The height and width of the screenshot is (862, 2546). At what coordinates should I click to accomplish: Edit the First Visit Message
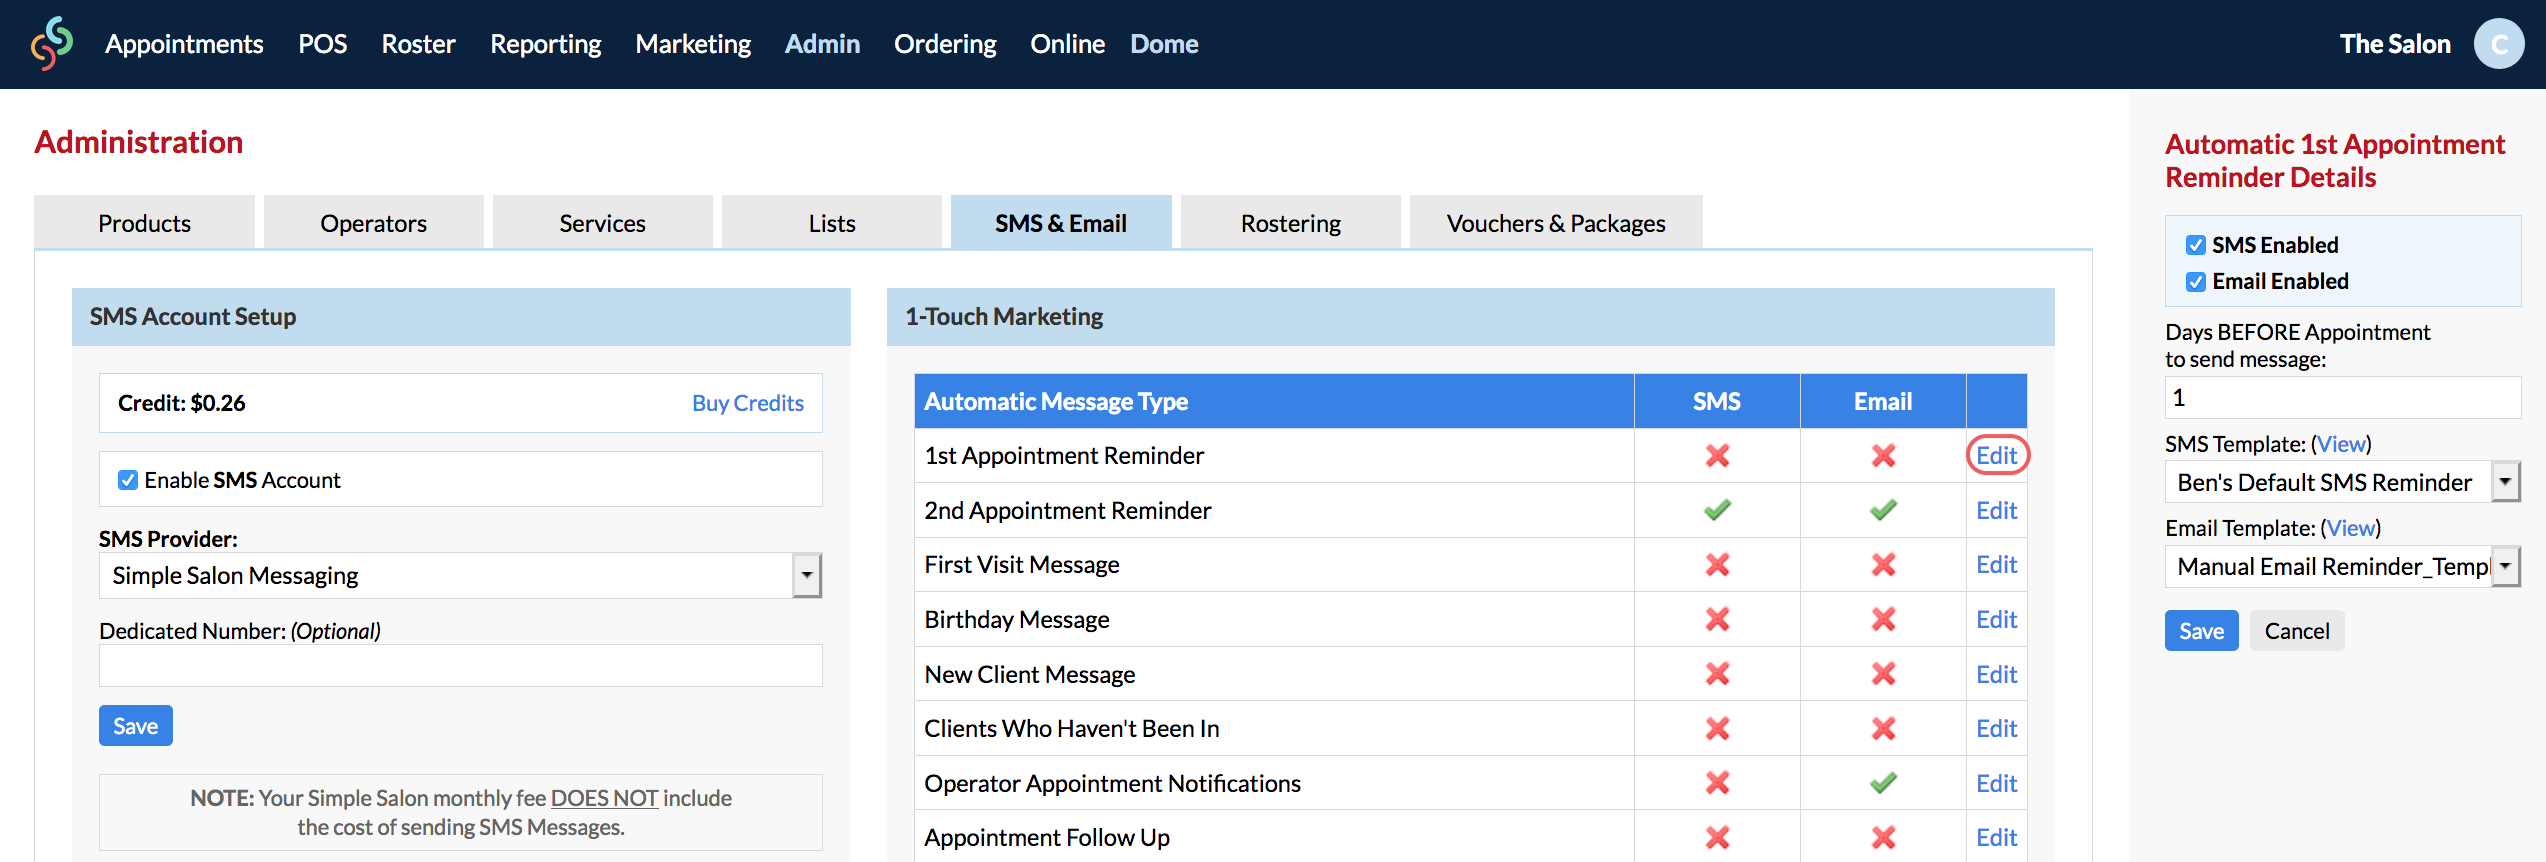pyautogui.click(x=1996, y=565)
